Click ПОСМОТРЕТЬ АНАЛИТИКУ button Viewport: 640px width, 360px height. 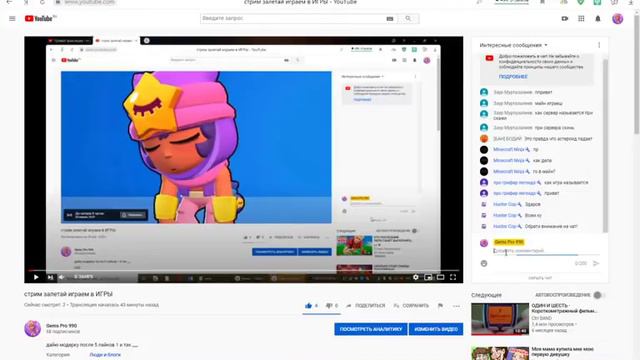[x=371, y=329]
